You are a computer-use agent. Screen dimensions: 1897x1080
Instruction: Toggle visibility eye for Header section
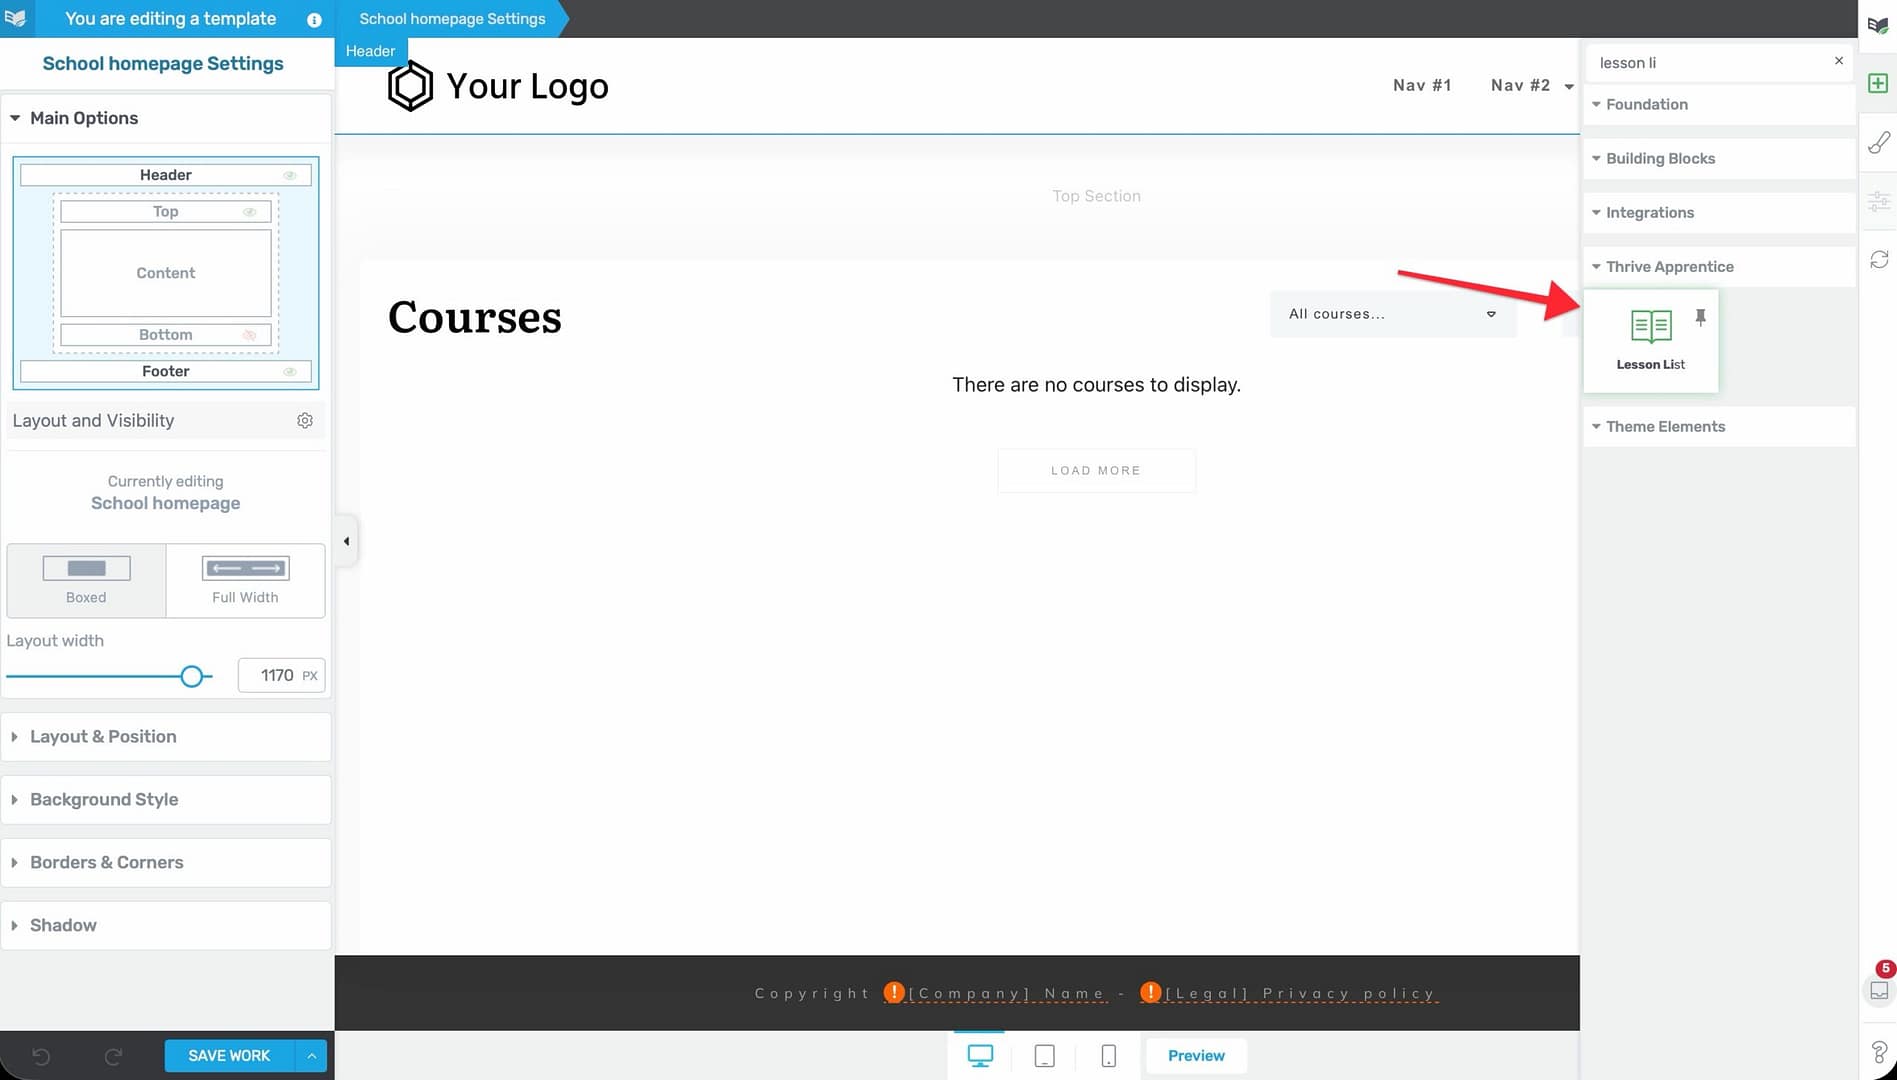point(289,175)
